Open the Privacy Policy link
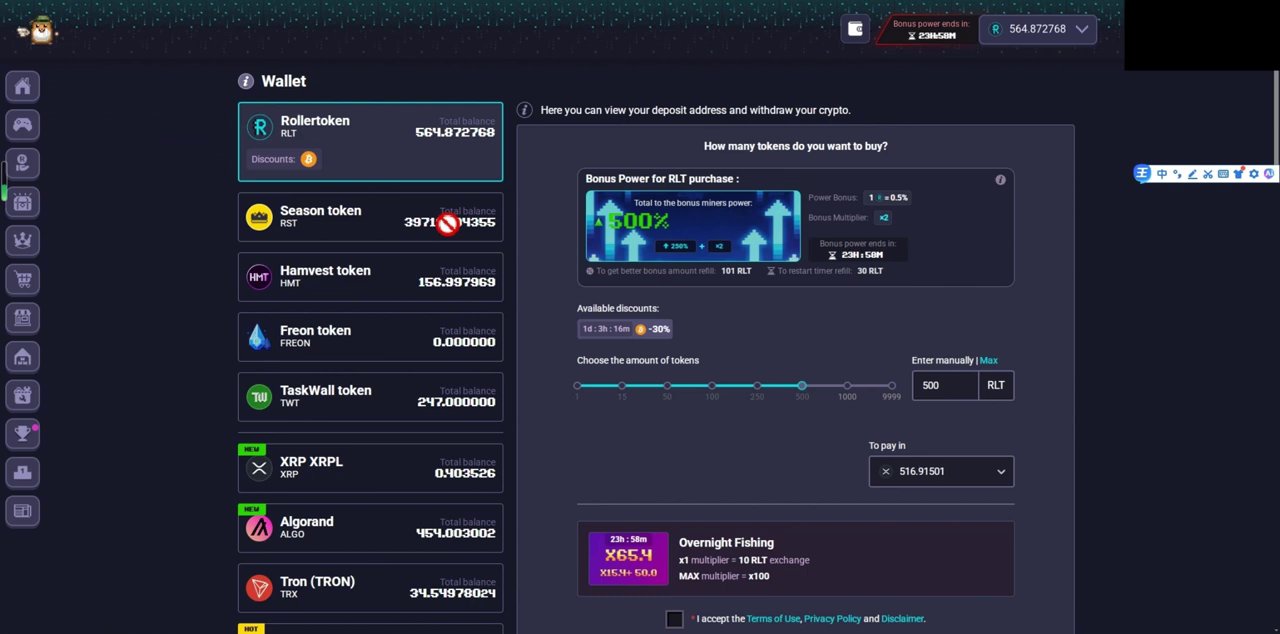 point(832,619)
